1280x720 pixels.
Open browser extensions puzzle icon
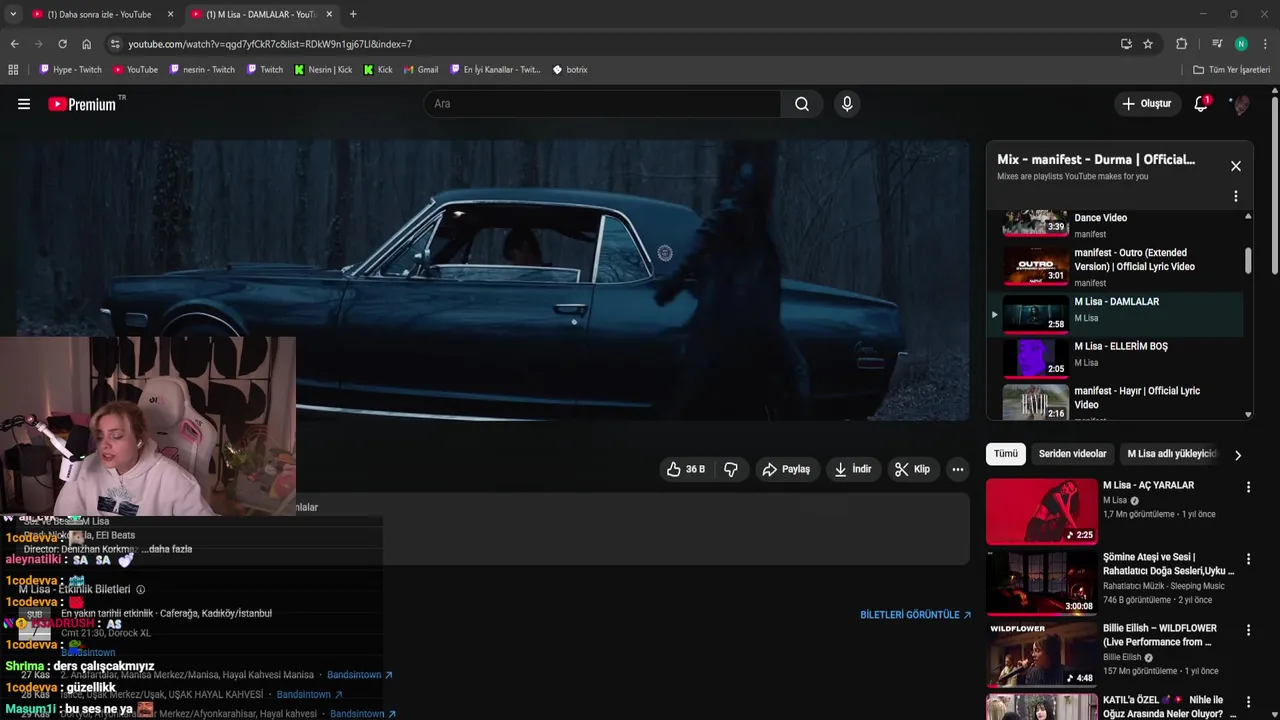1181,44
